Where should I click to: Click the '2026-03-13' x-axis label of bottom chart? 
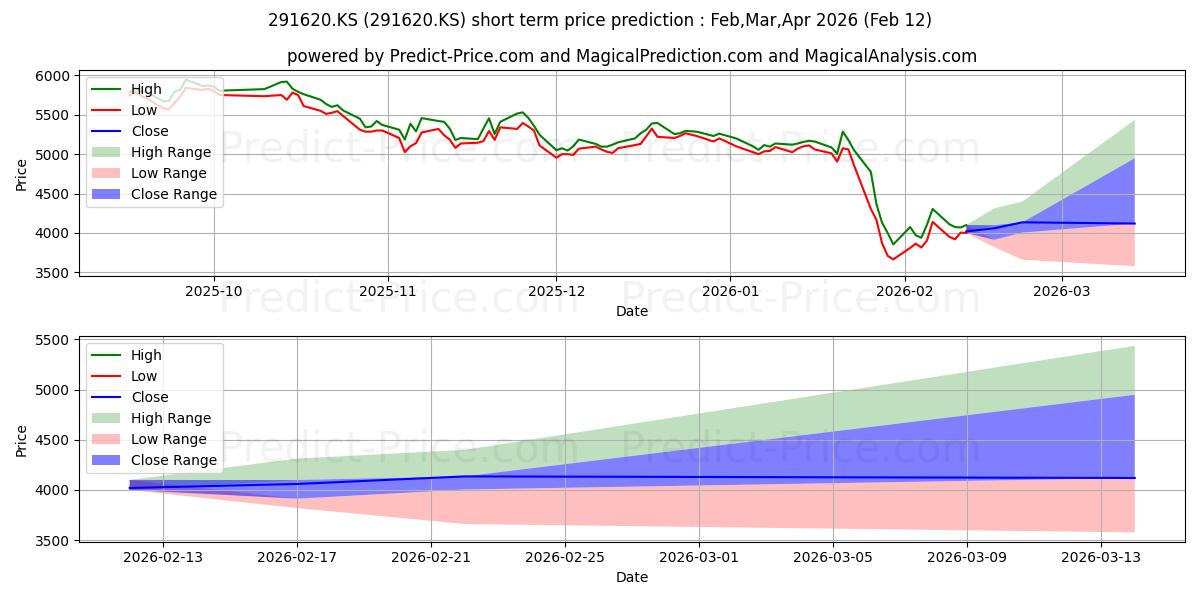point(1101,557)
